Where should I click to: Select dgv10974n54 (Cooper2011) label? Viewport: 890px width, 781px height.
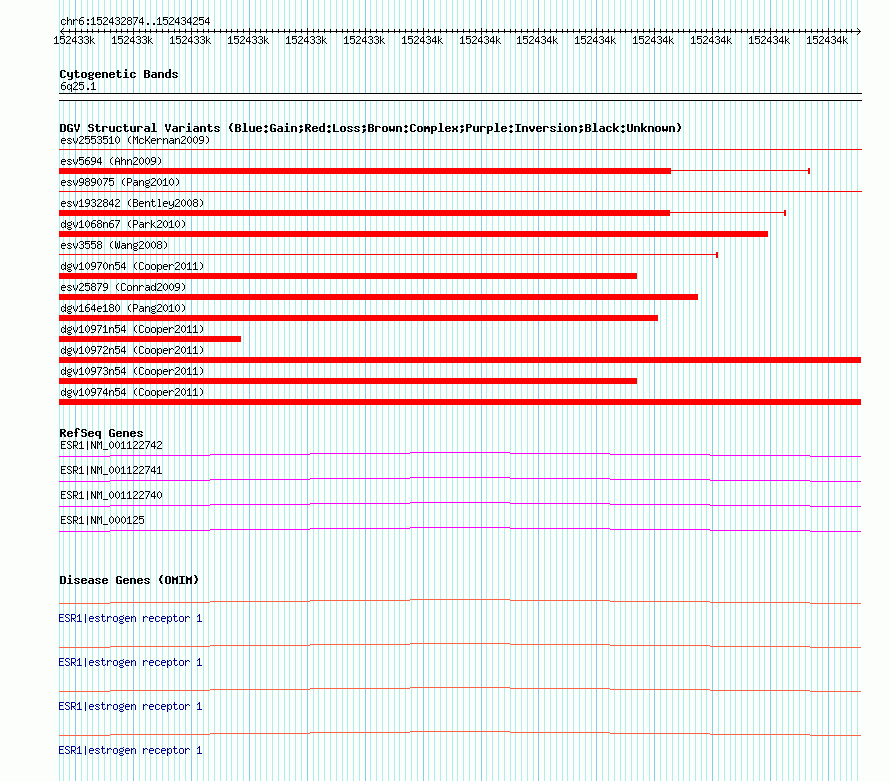(132, 392)
